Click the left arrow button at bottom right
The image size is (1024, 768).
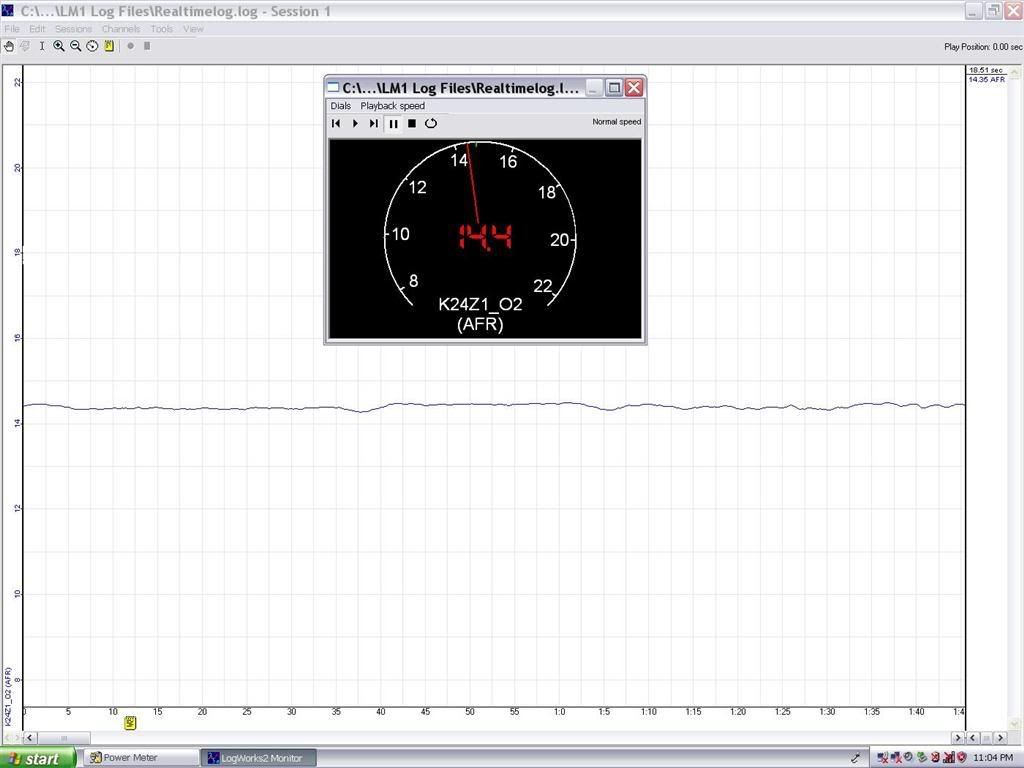972,738
